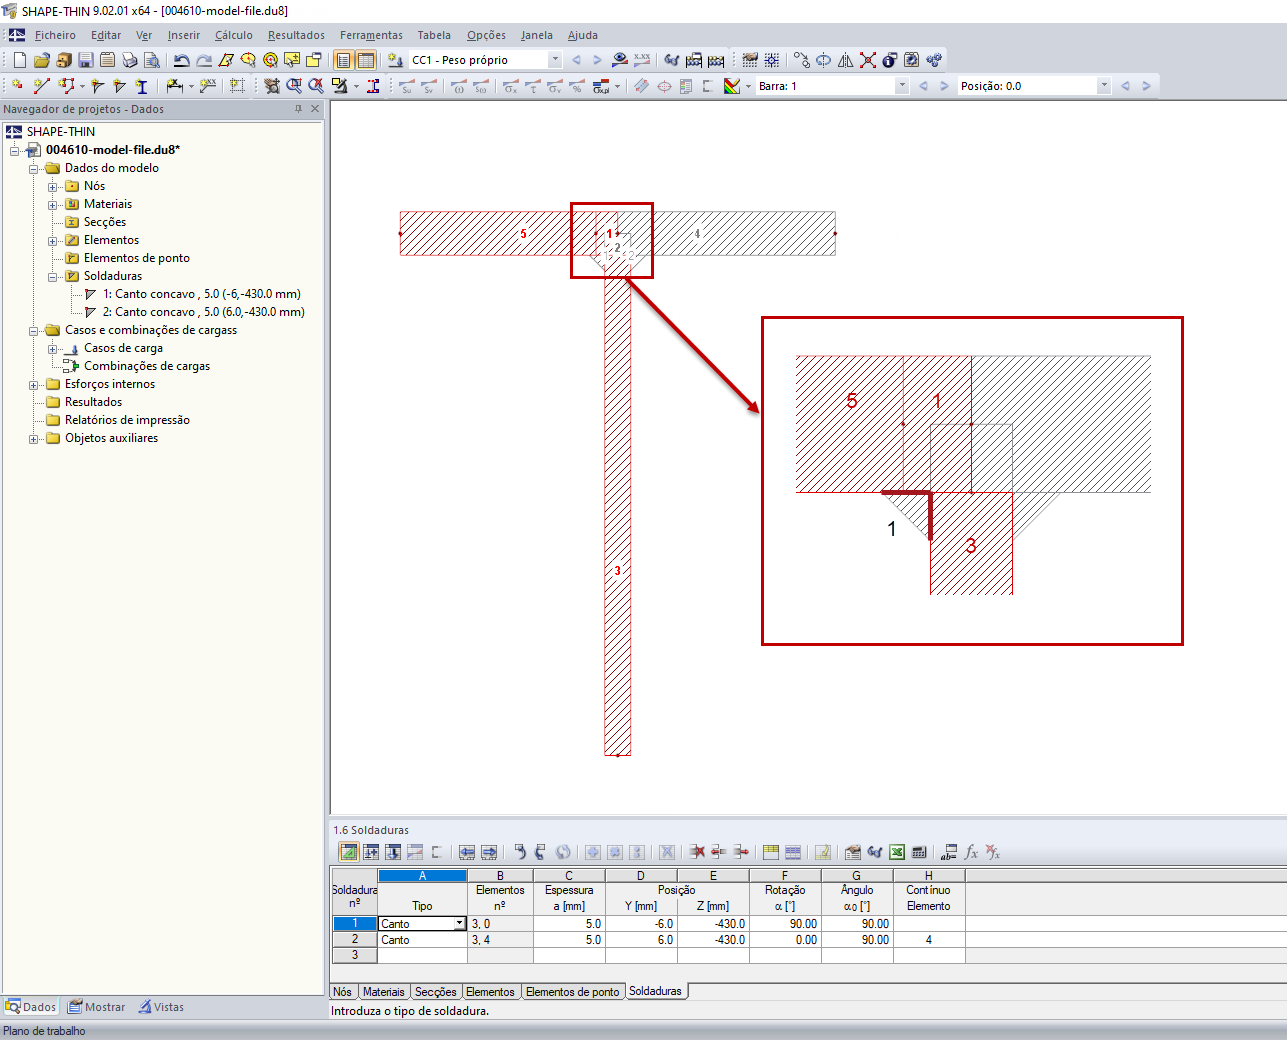Screen dimensions: 1287x1040
Task: Switch to the Nós table tab
Action: [343, 992]
